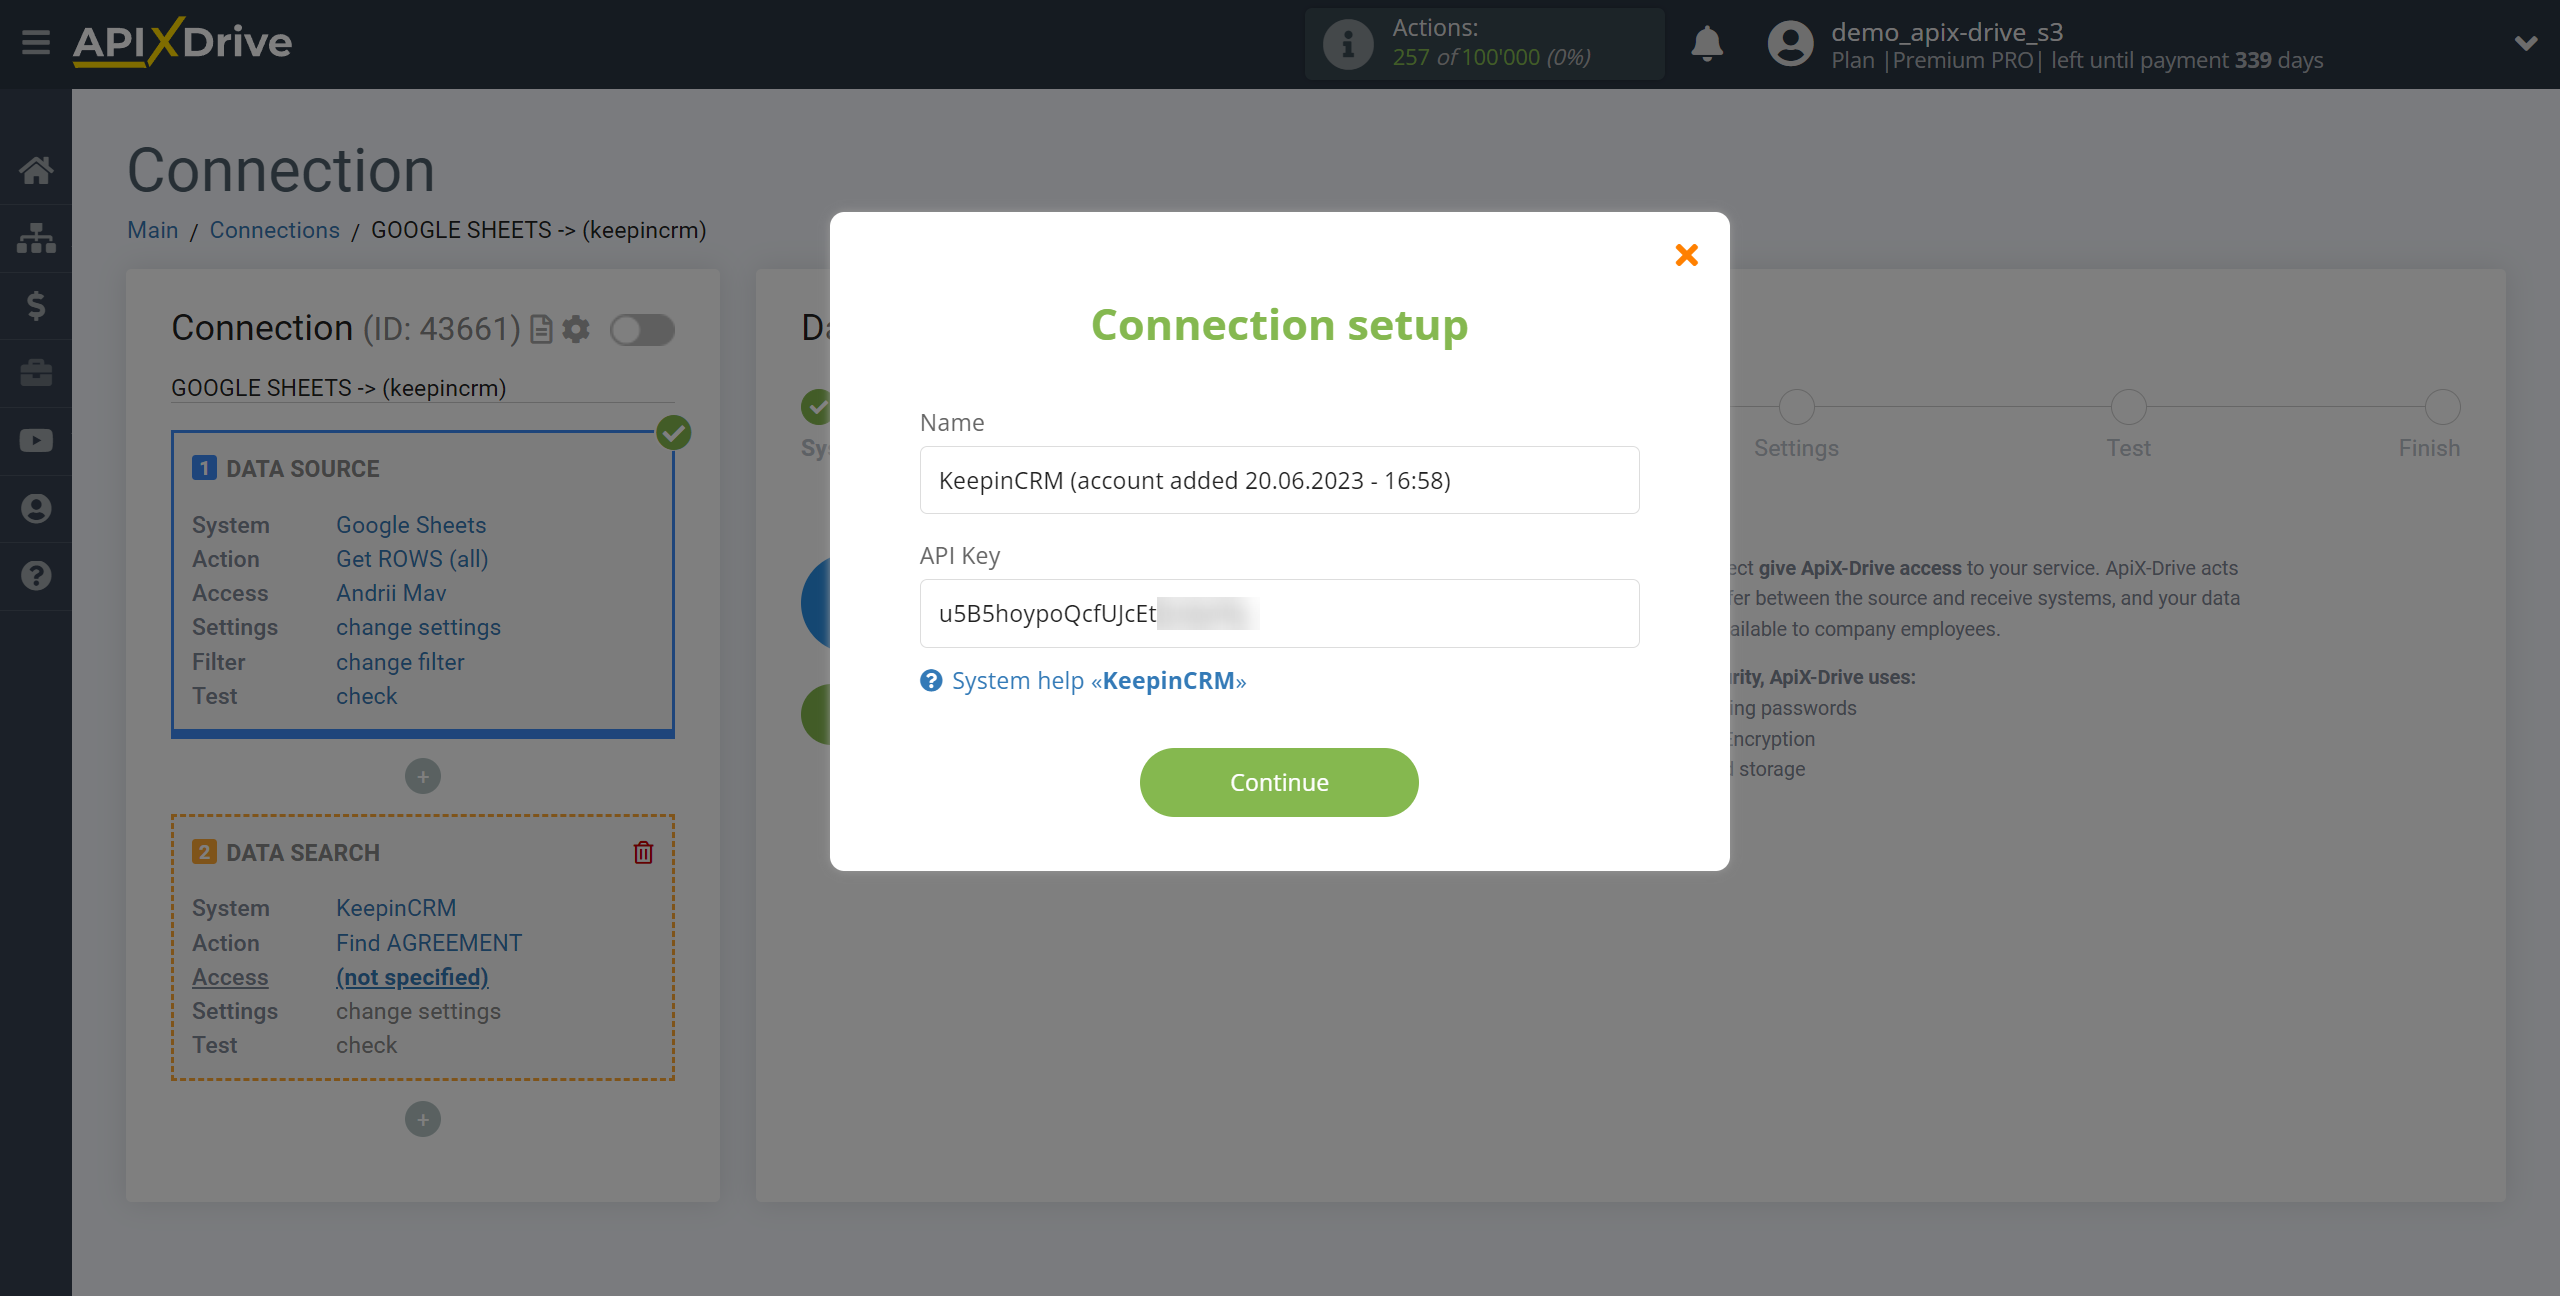Viewport: 2560px width, 1296px height.
Task: Open the connections sitemap sidebar icon
Action: coord(36,238)
